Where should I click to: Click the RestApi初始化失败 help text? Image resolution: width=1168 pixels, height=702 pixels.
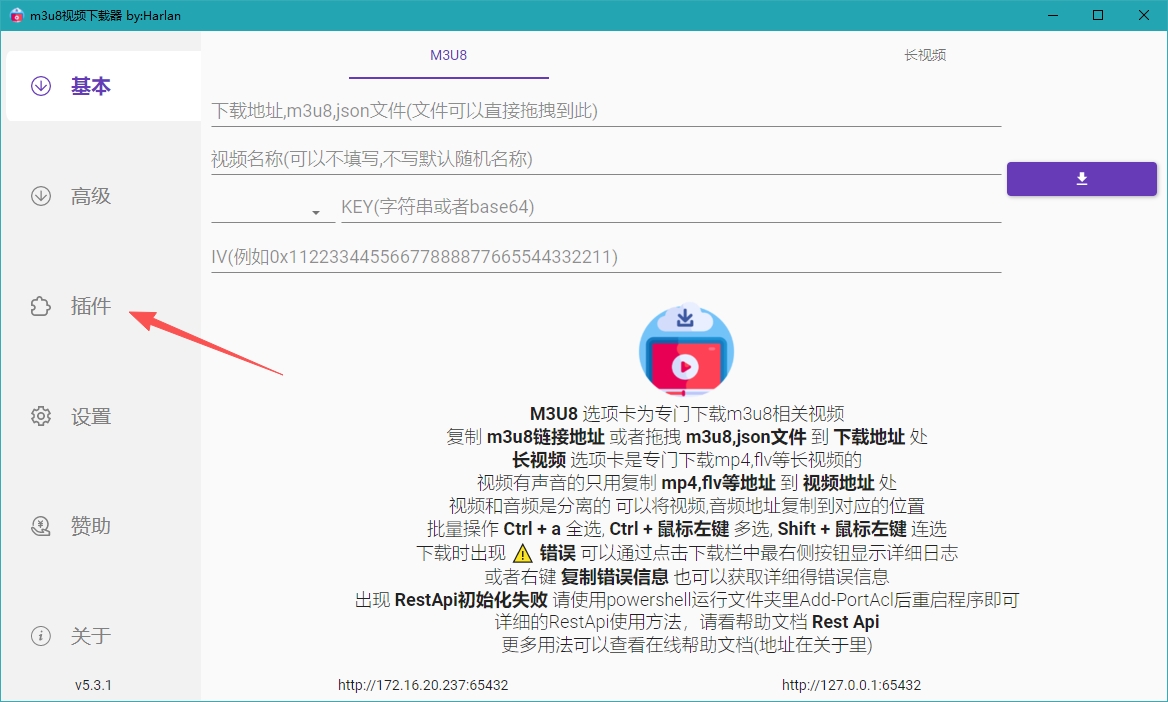(x=471, y=600)
